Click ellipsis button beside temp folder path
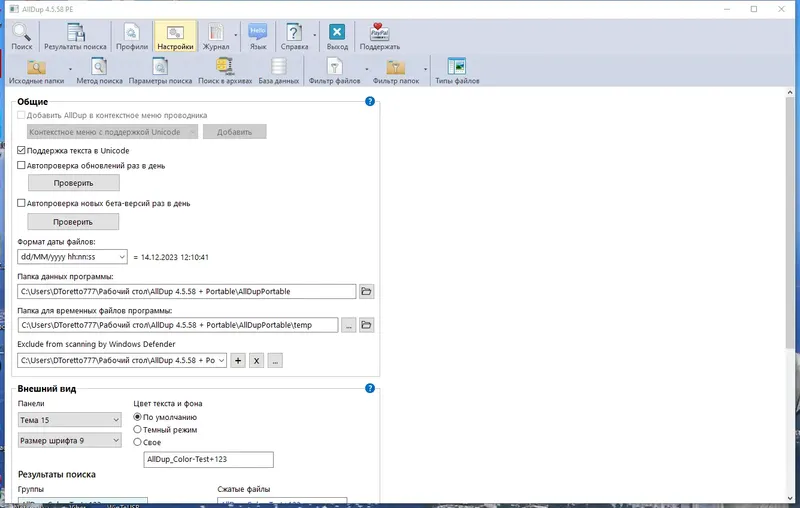800x508 pixels. (348, 325)
